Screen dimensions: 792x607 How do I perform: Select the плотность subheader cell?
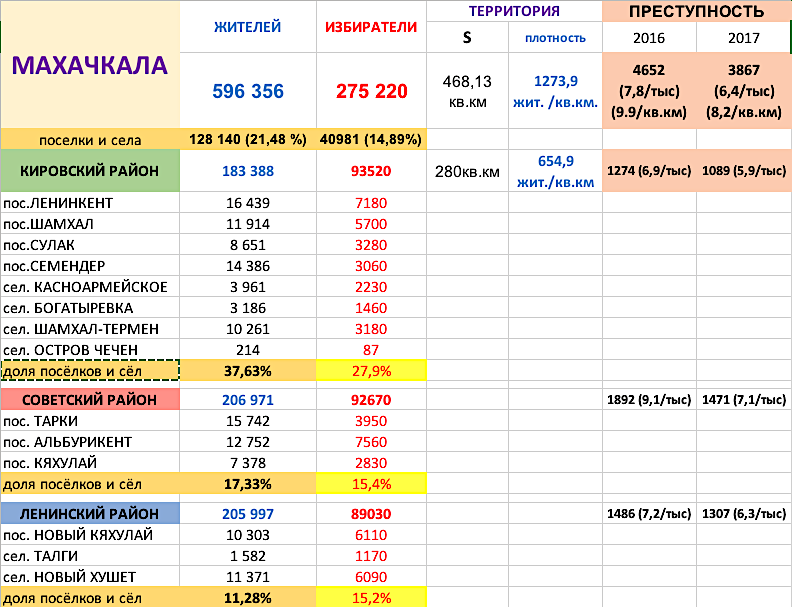[x=555, y=37]
